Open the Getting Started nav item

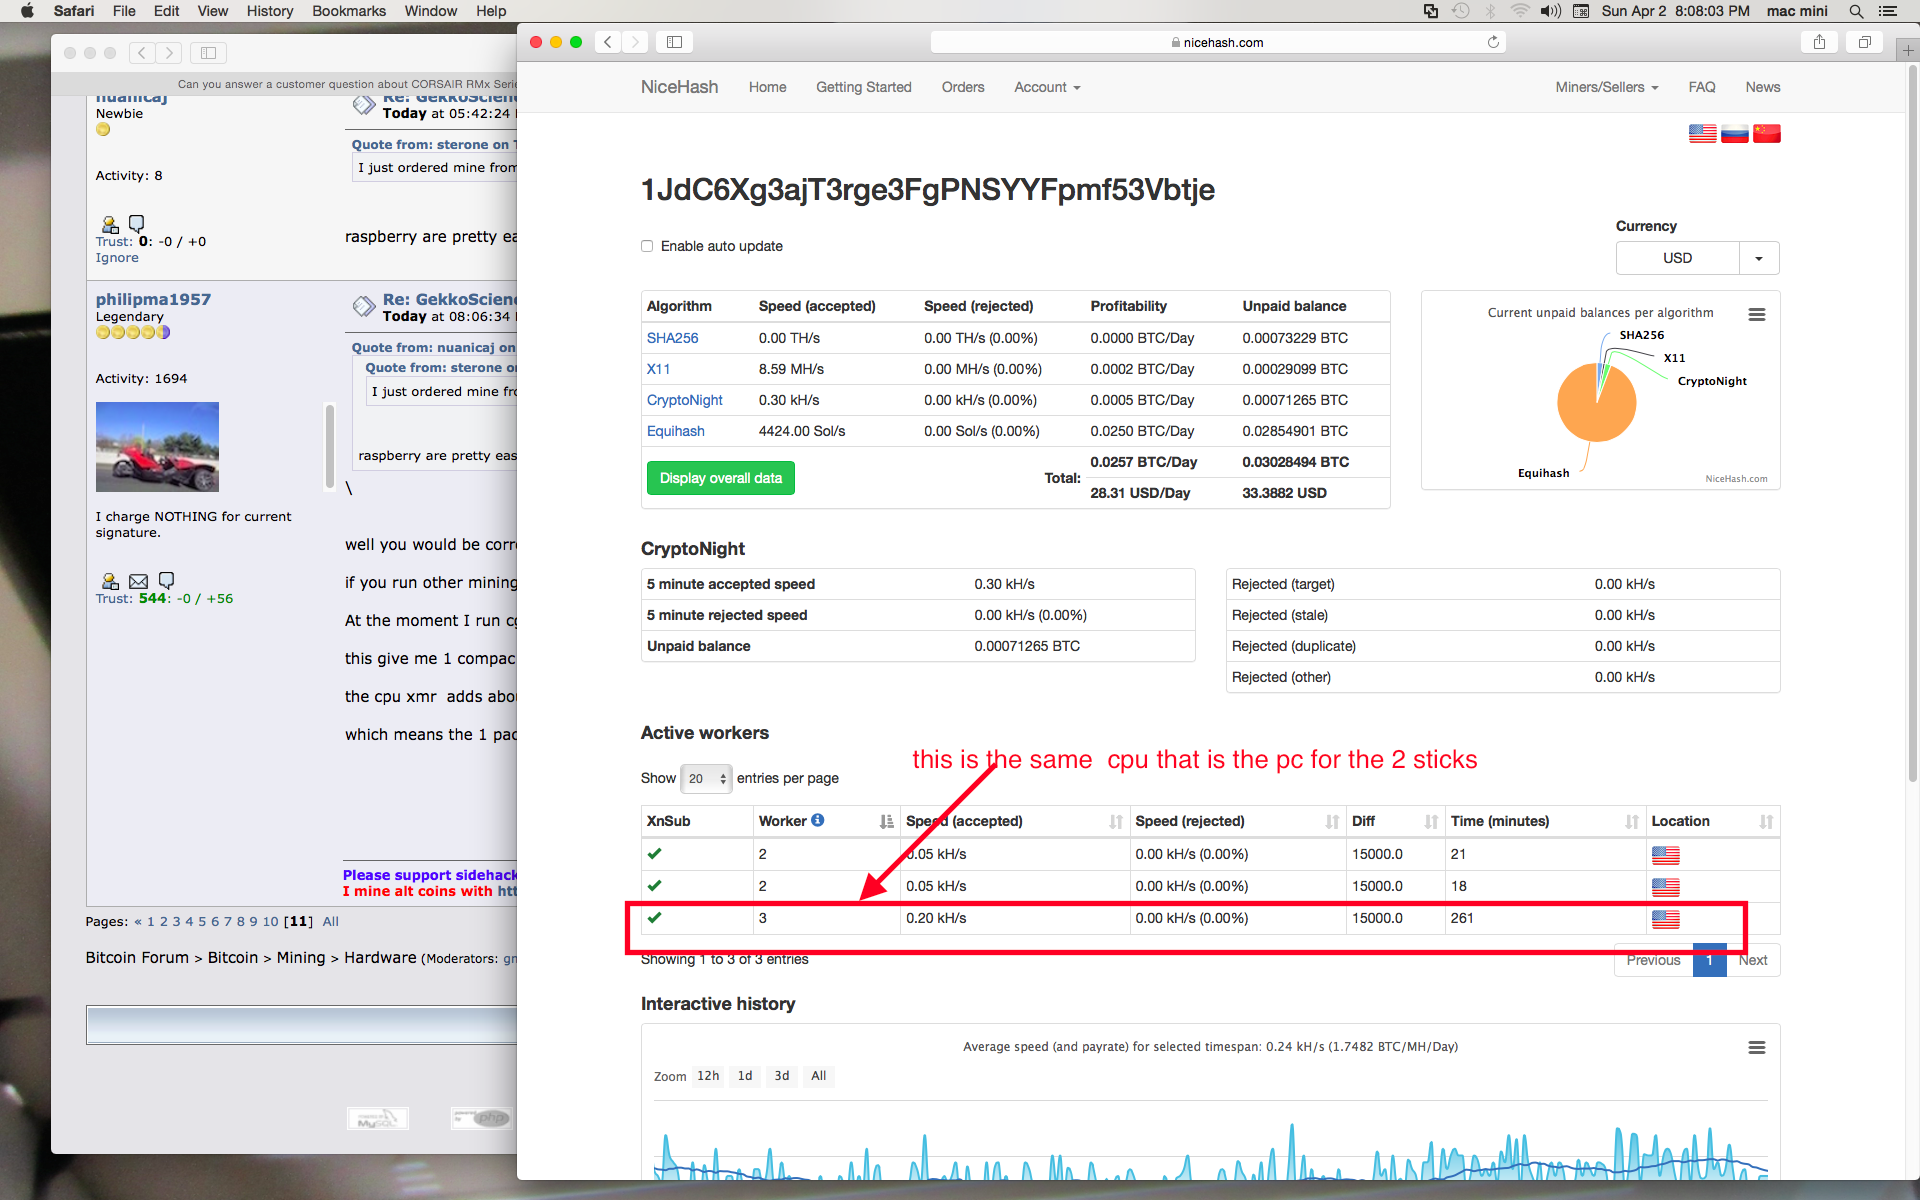864,87
